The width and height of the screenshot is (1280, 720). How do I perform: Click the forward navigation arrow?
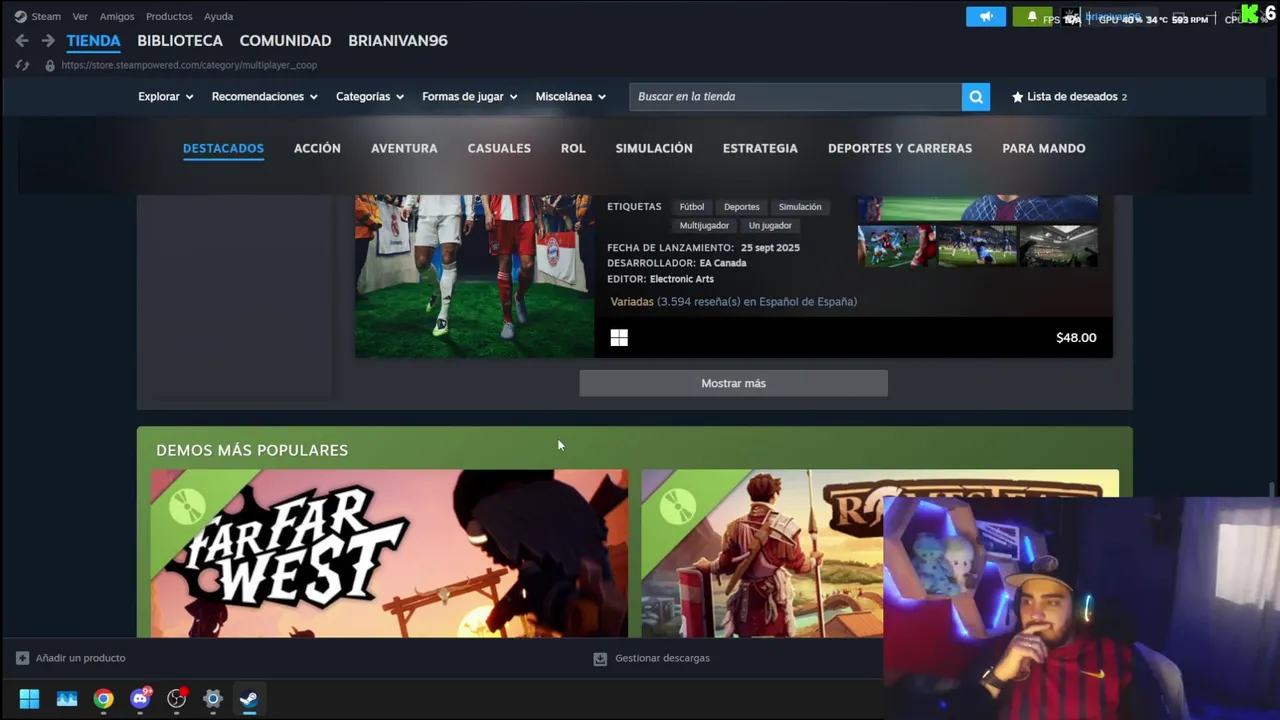[48, 41]
